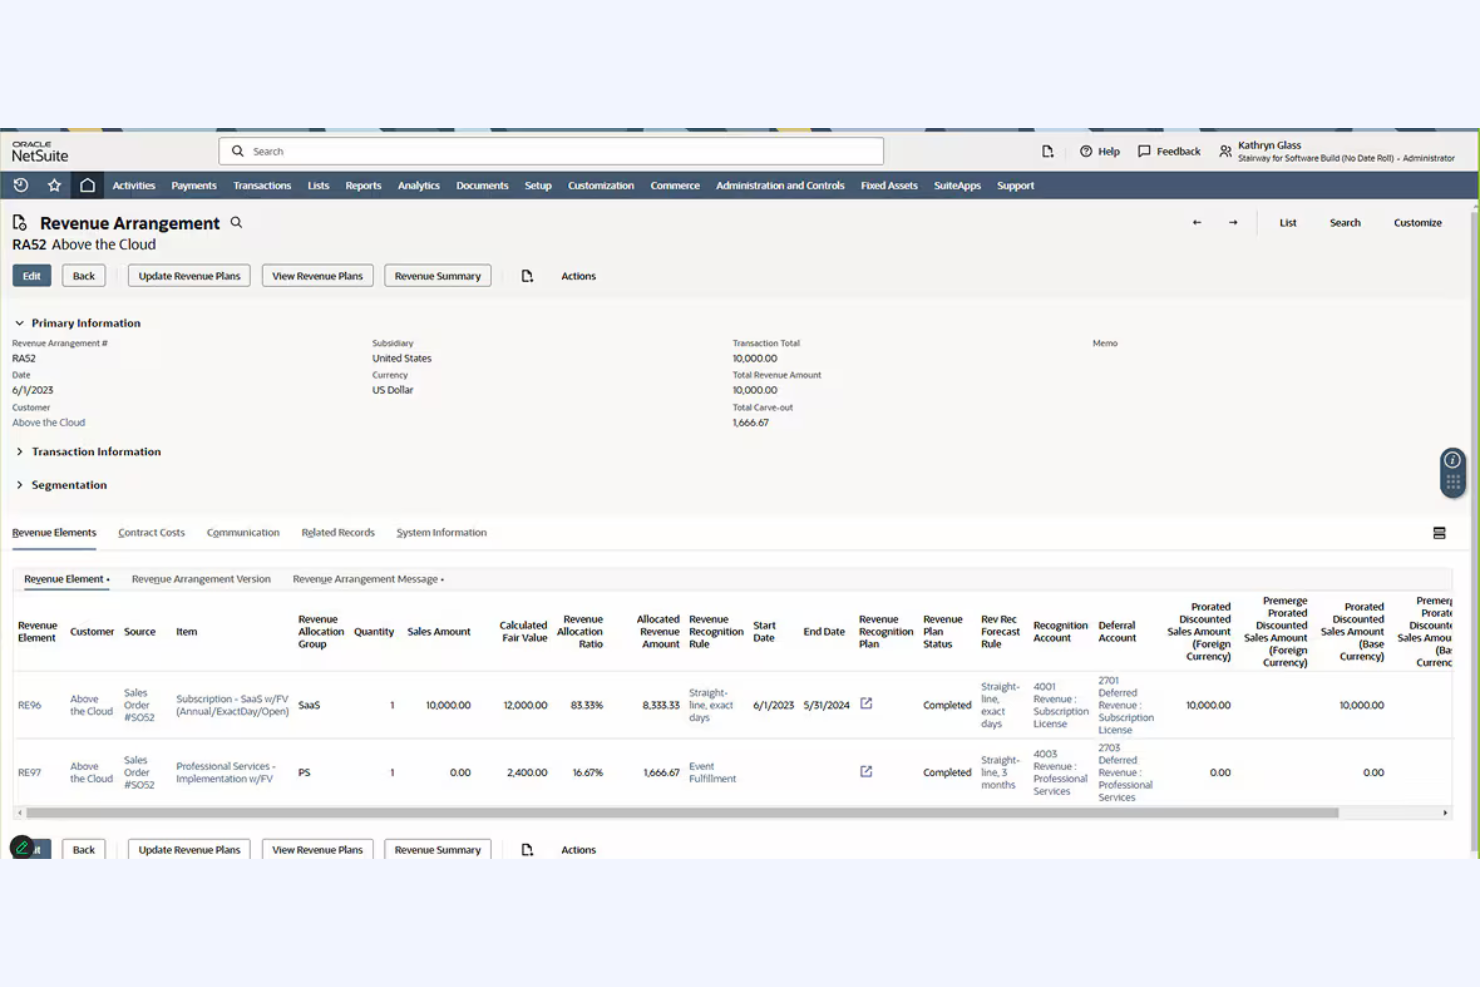Viewport: 1480px width, 987px height.
Task: Collapse the Primary Information section
Action: click(18, 322)
